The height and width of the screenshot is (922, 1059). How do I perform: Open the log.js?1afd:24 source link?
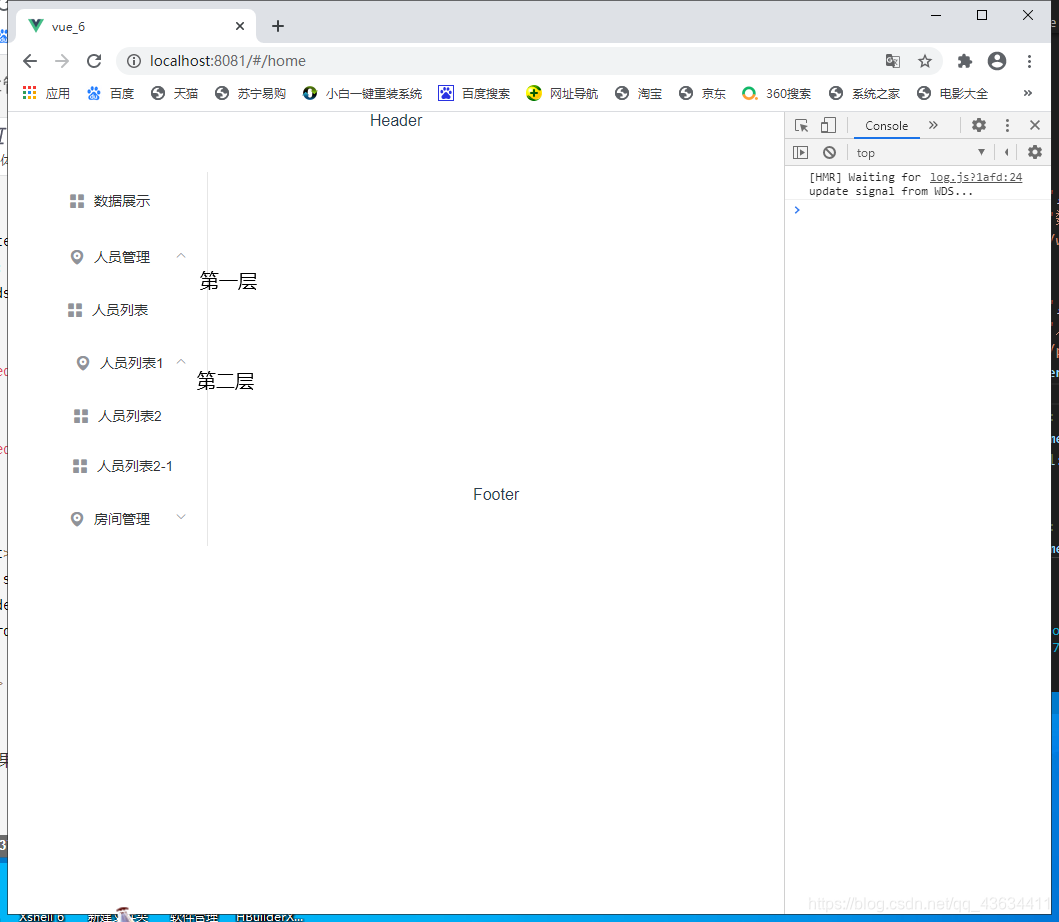click(976, 177)
